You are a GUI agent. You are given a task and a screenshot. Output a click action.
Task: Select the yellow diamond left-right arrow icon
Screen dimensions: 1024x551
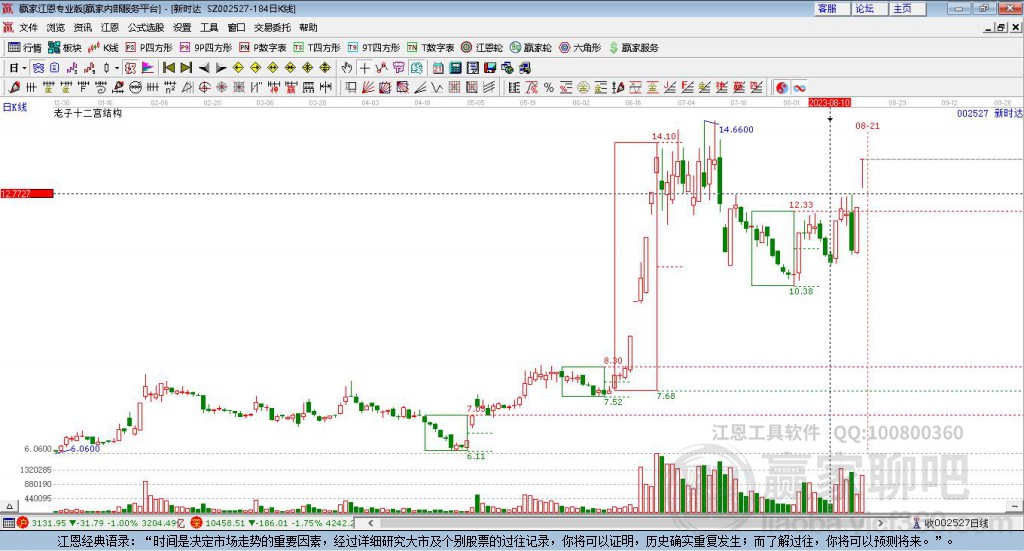(273, 67)
